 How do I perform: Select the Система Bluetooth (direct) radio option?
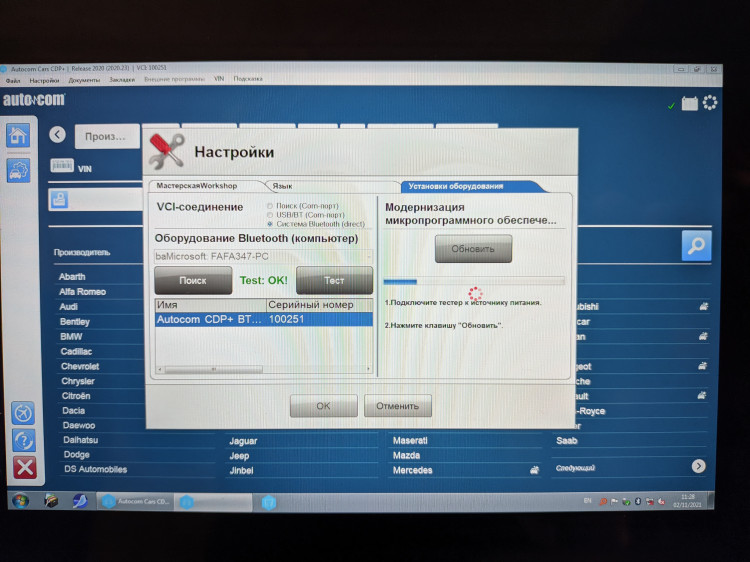pyautogui.click(x=269, y=223)
